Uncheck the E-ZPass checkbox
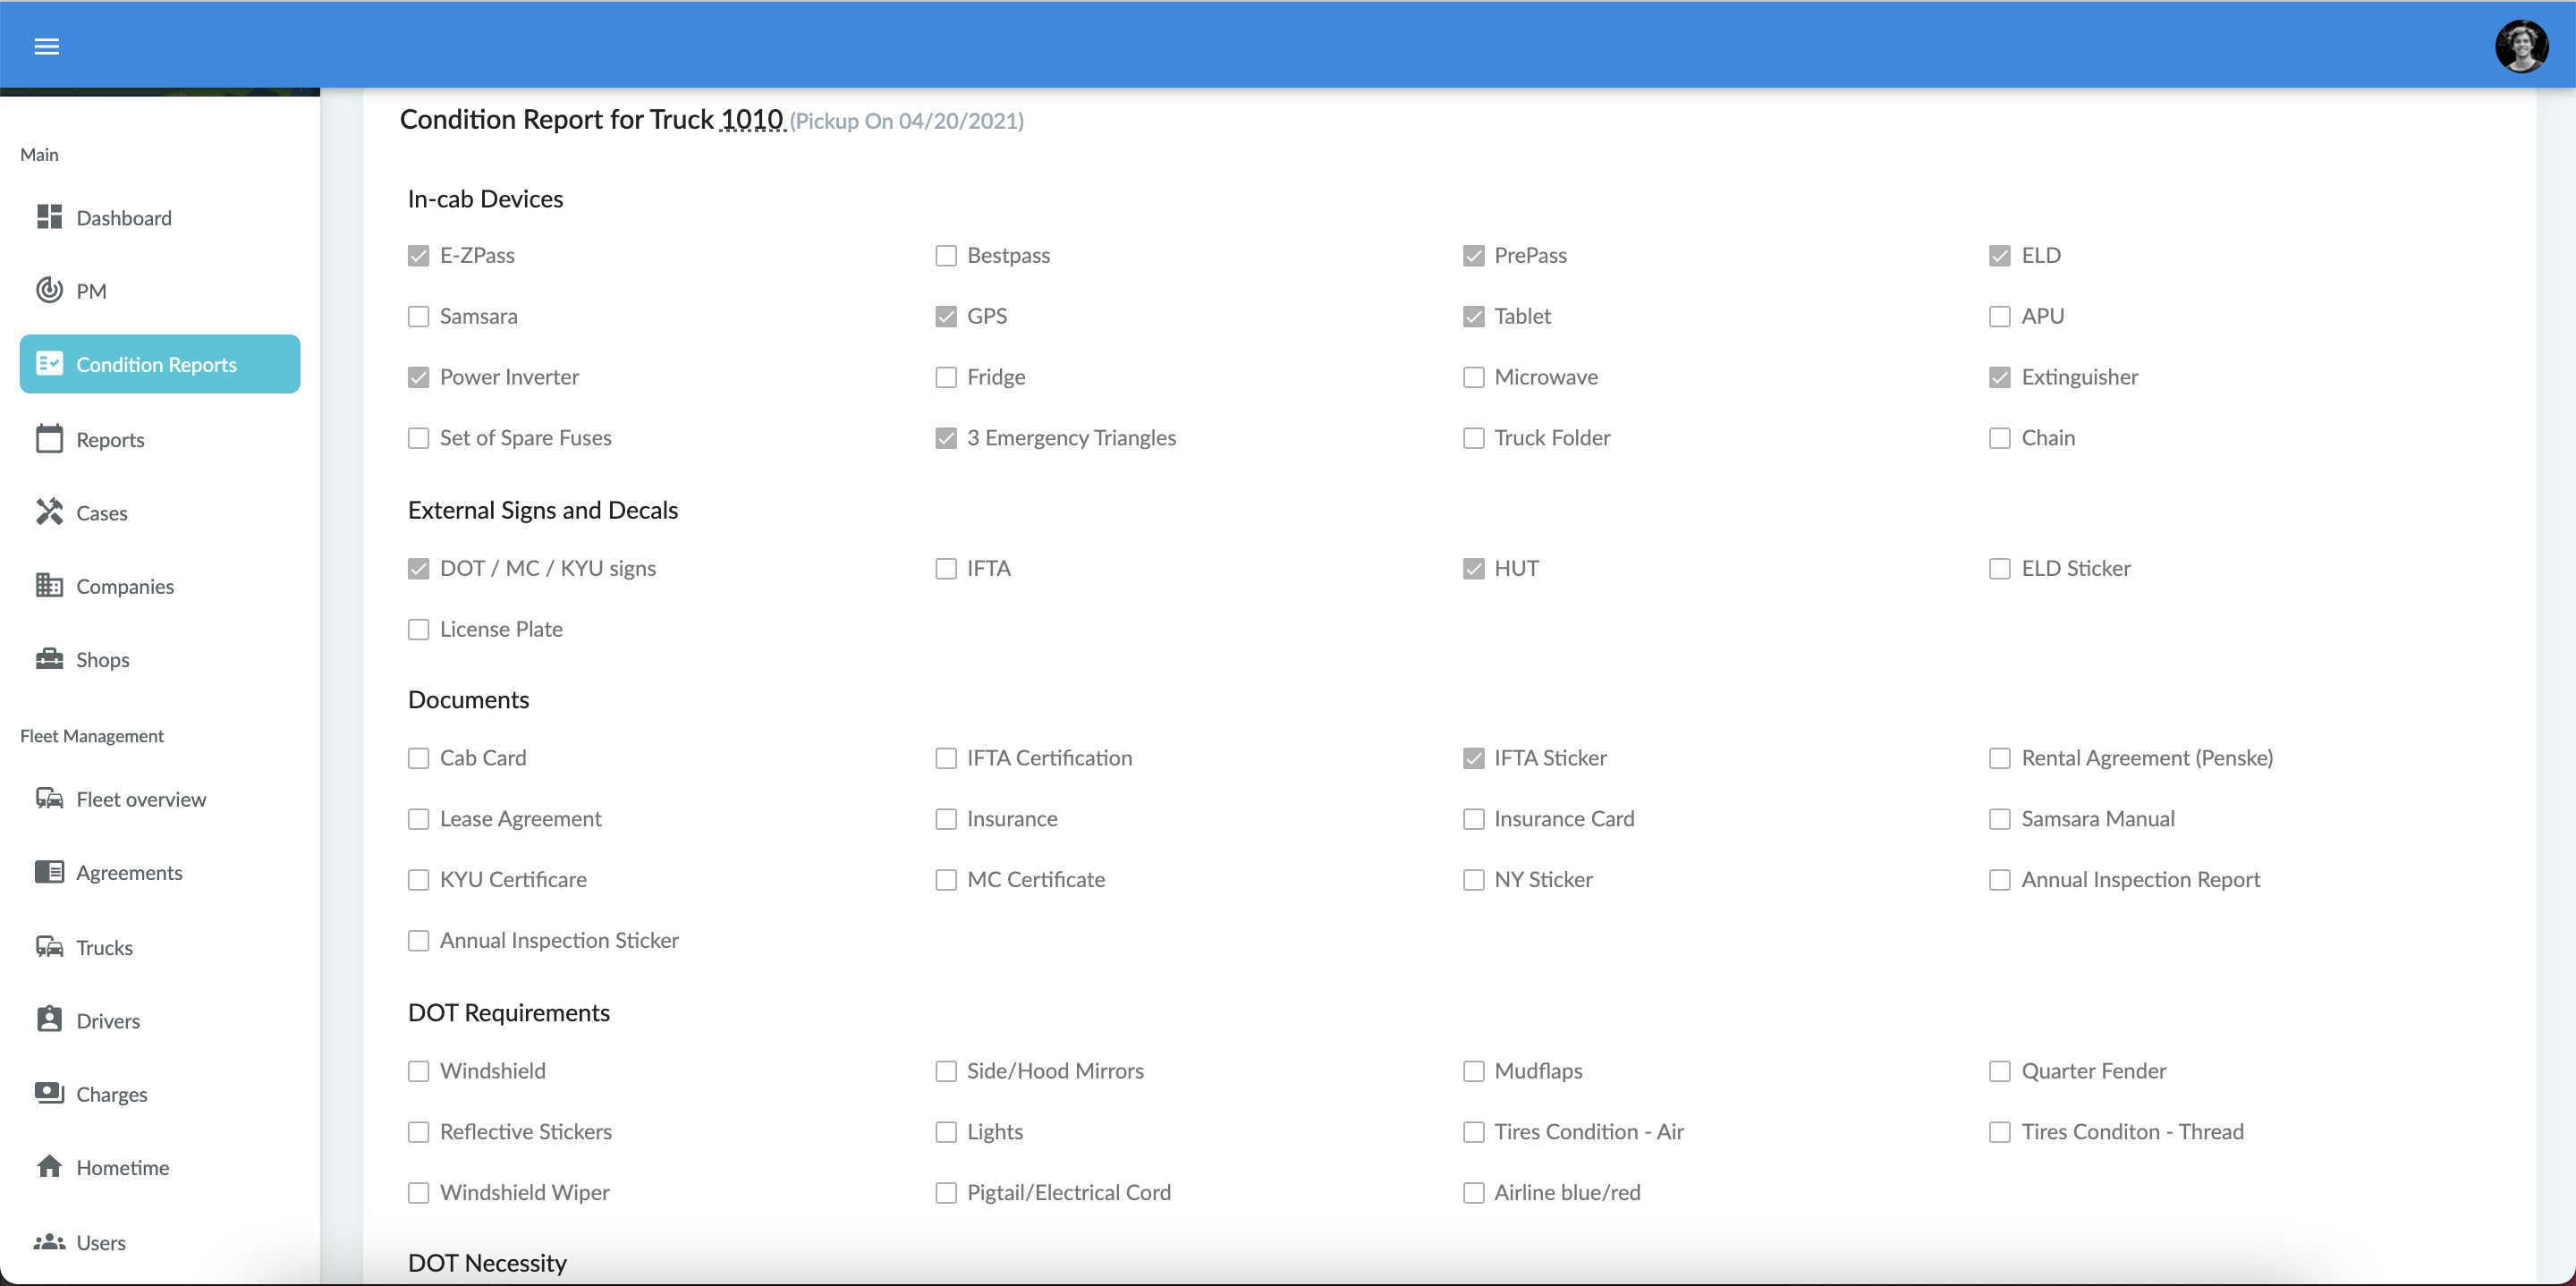 coord(419,256)
